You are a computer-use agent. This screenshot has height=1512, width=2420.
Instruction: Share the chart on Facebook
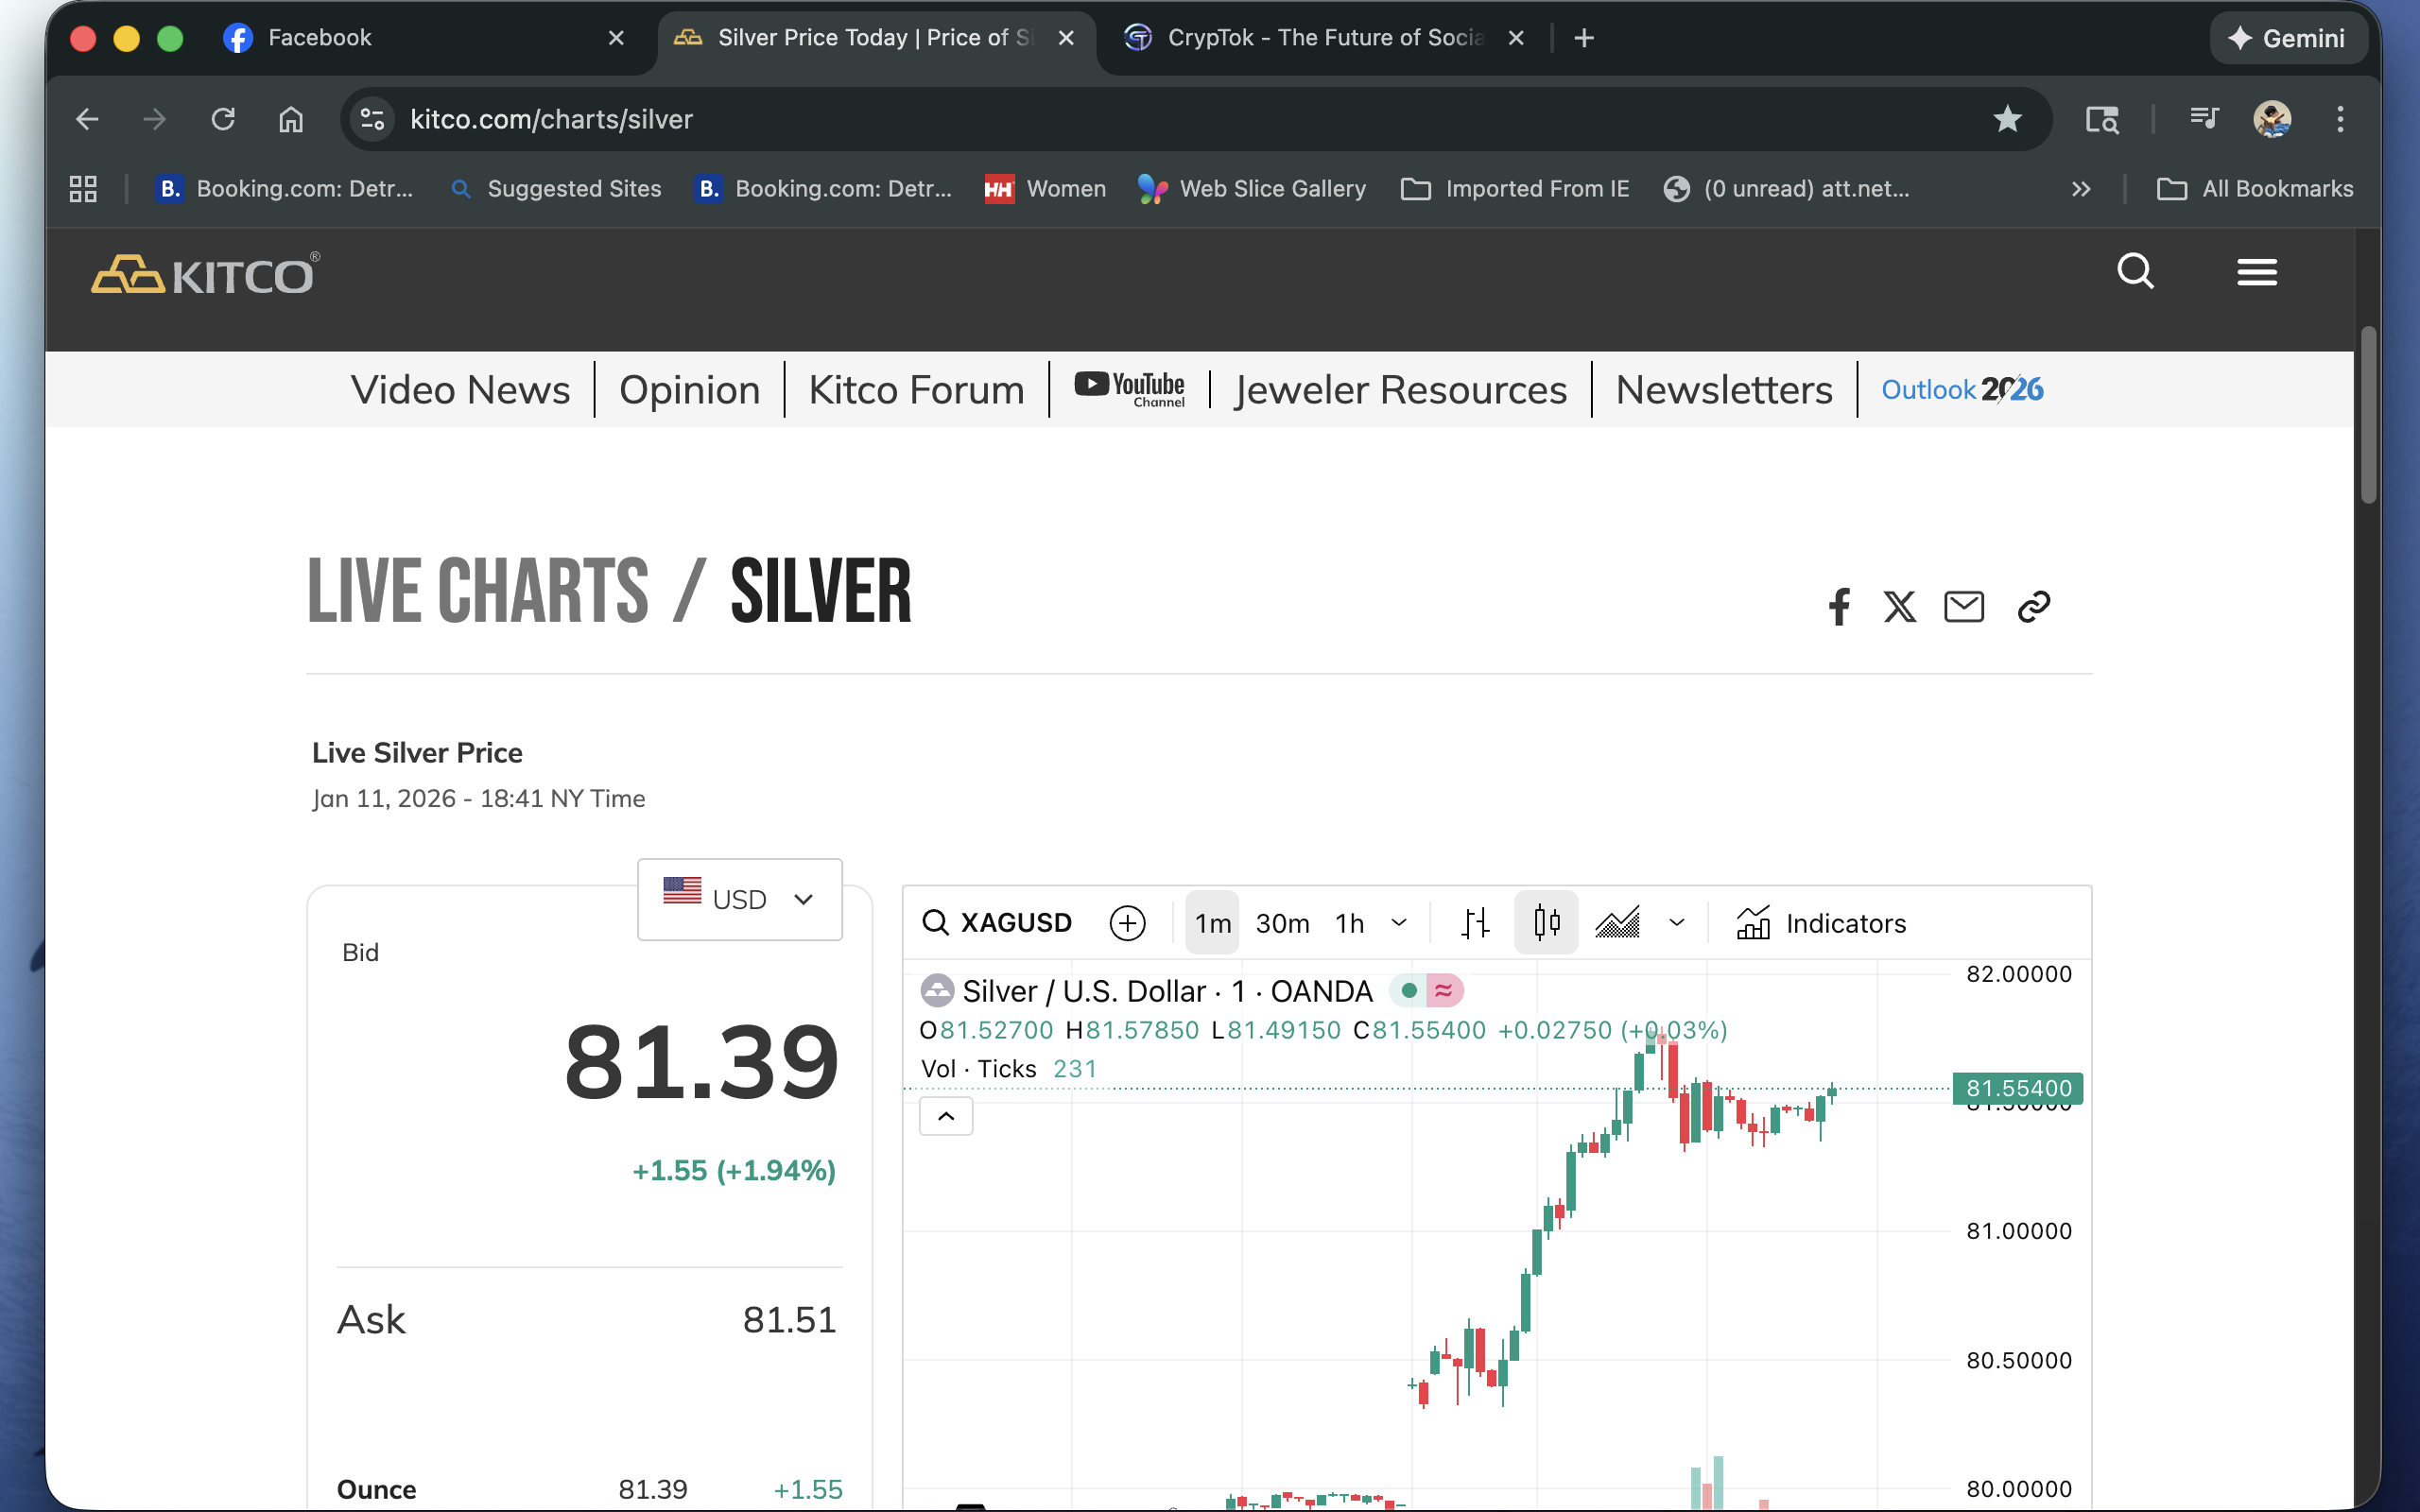pos(1838,607)
